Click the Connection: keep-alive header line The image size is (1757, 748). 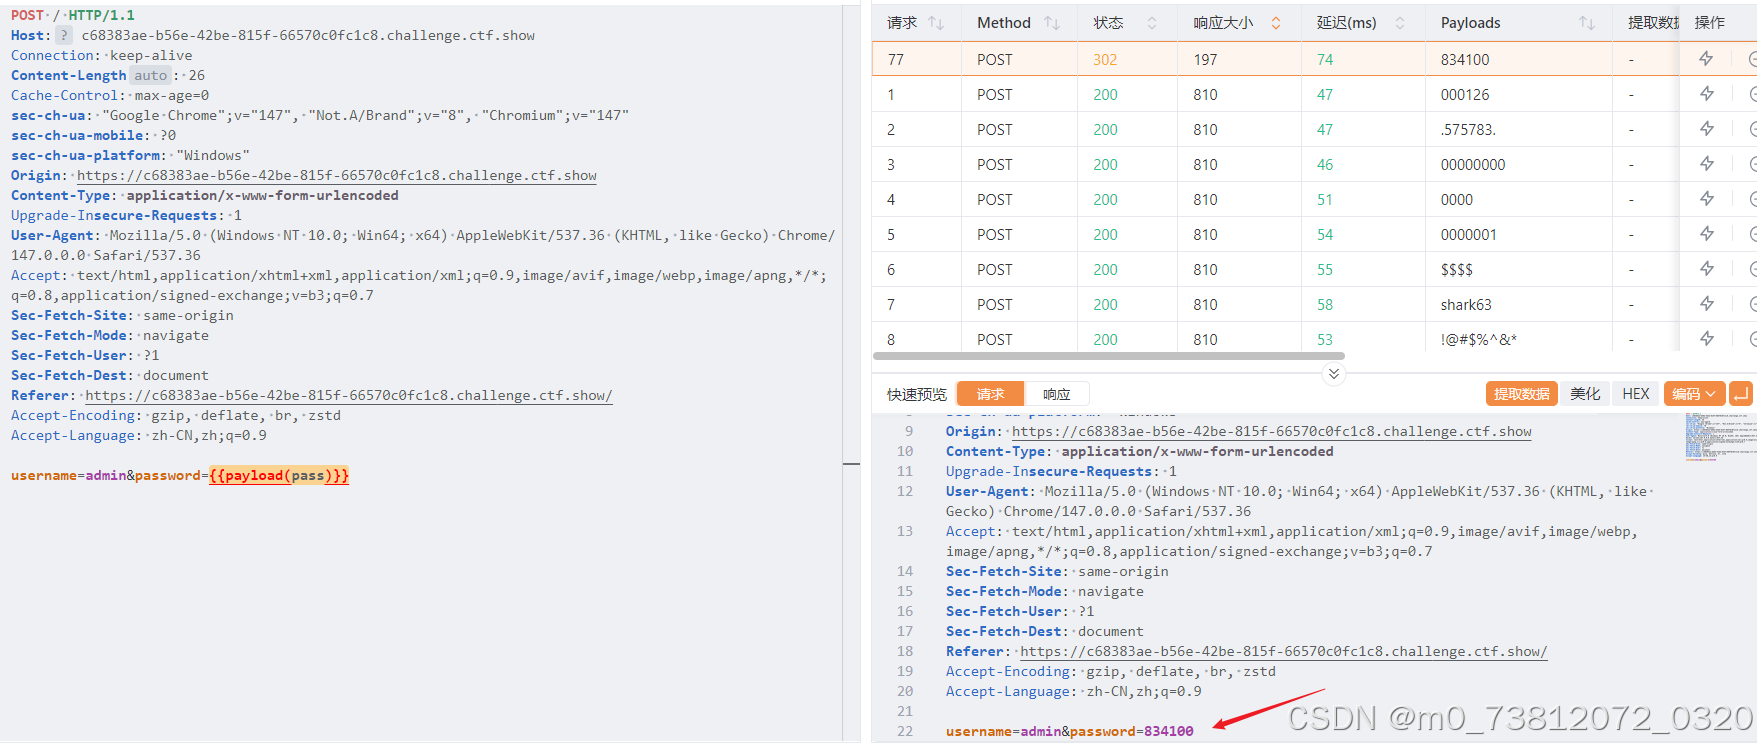[102, 55]
